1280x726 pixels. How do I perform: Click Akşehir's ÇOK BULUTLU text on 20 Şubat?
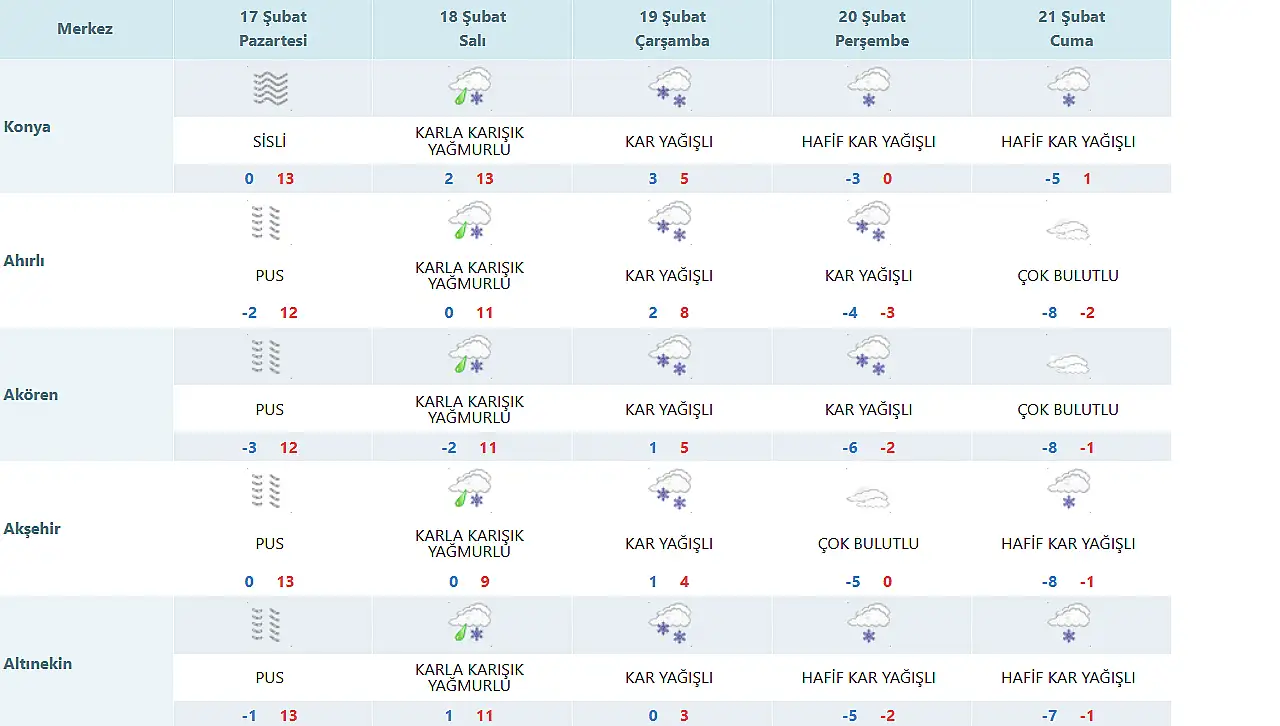[x=868, y=544]
